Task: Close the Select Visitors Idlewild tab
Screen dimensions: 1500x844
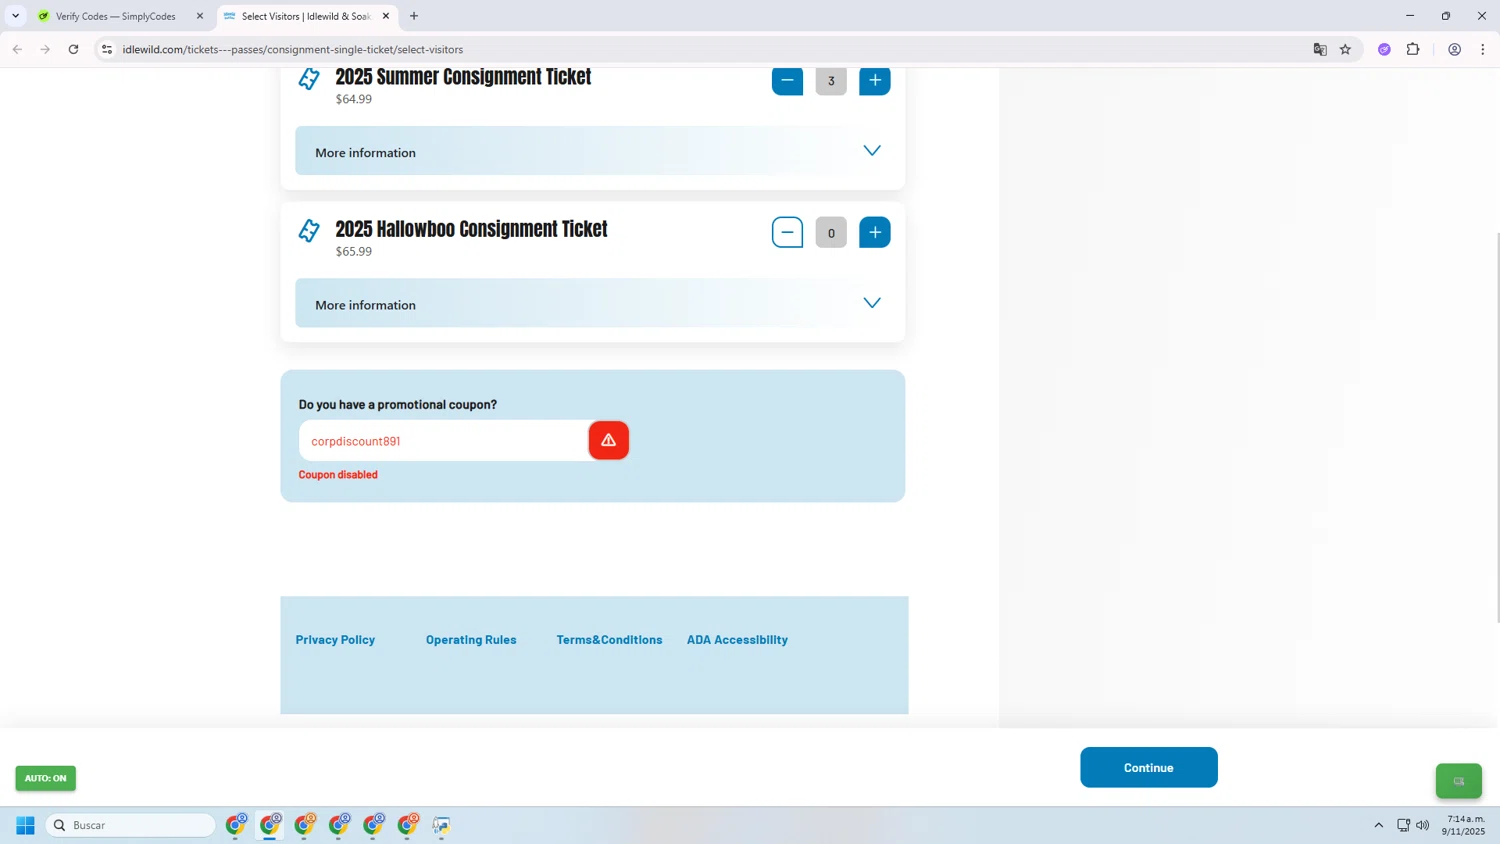Action: [x=386, y=16]
